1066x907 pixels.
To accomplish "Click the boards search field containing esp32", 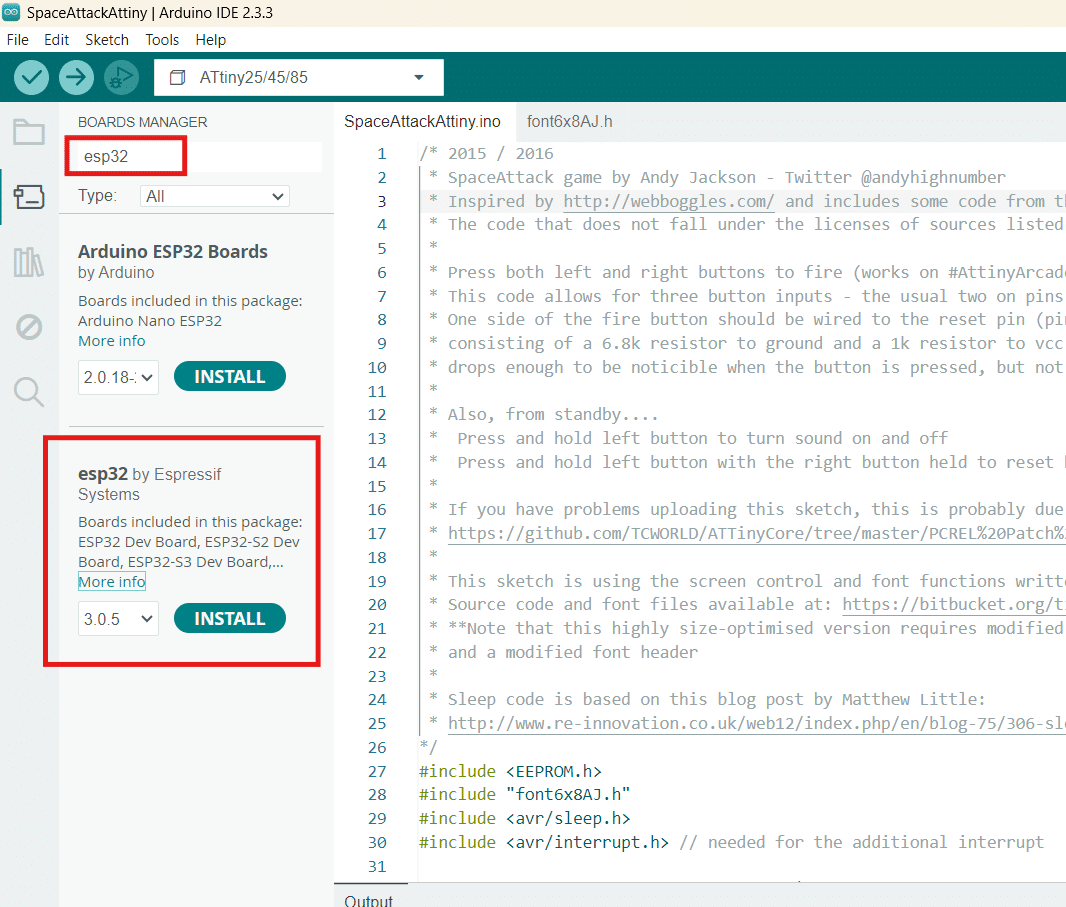I will [x=197, y=156].
